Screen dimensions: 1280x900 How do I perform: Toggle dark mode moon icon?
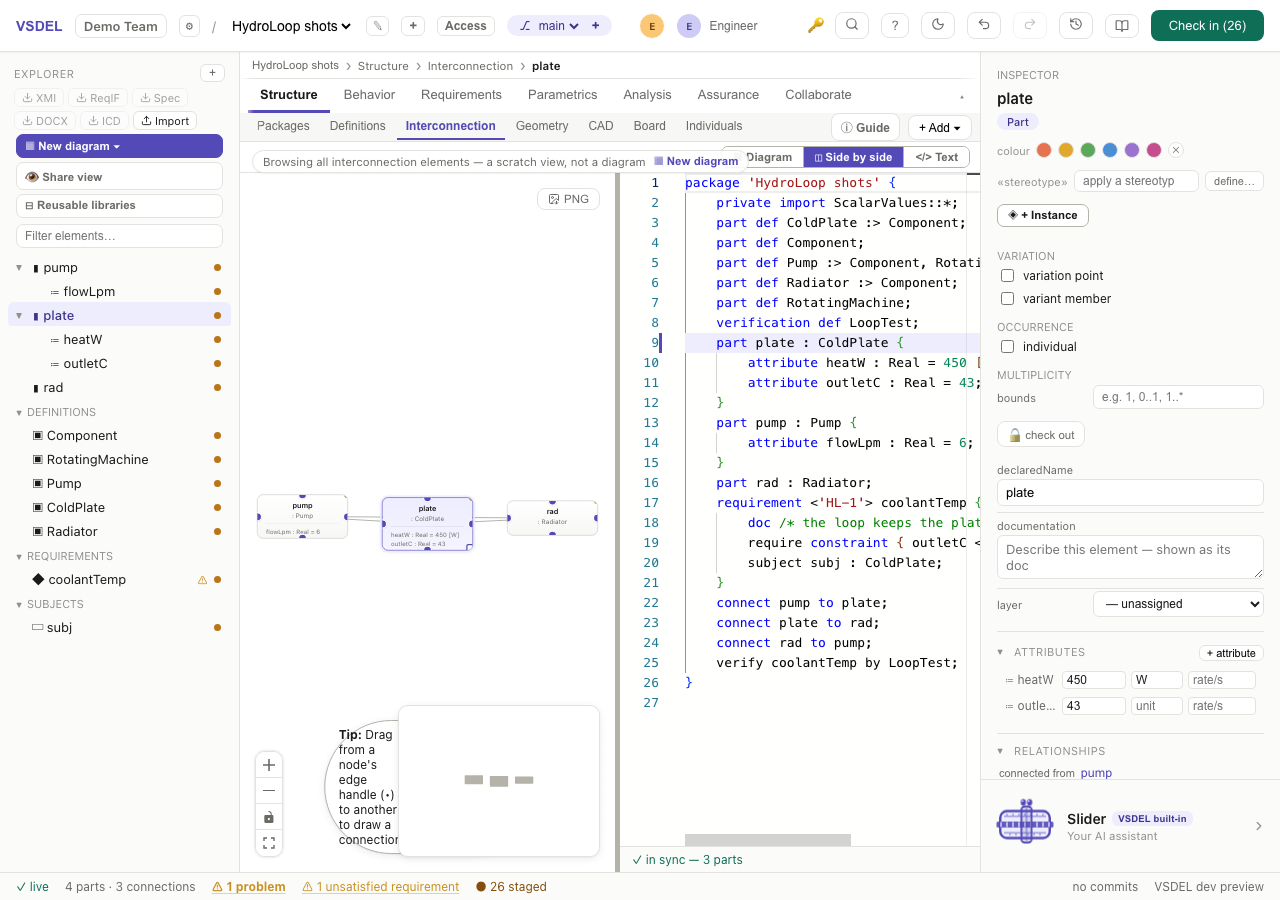(938, 25)
